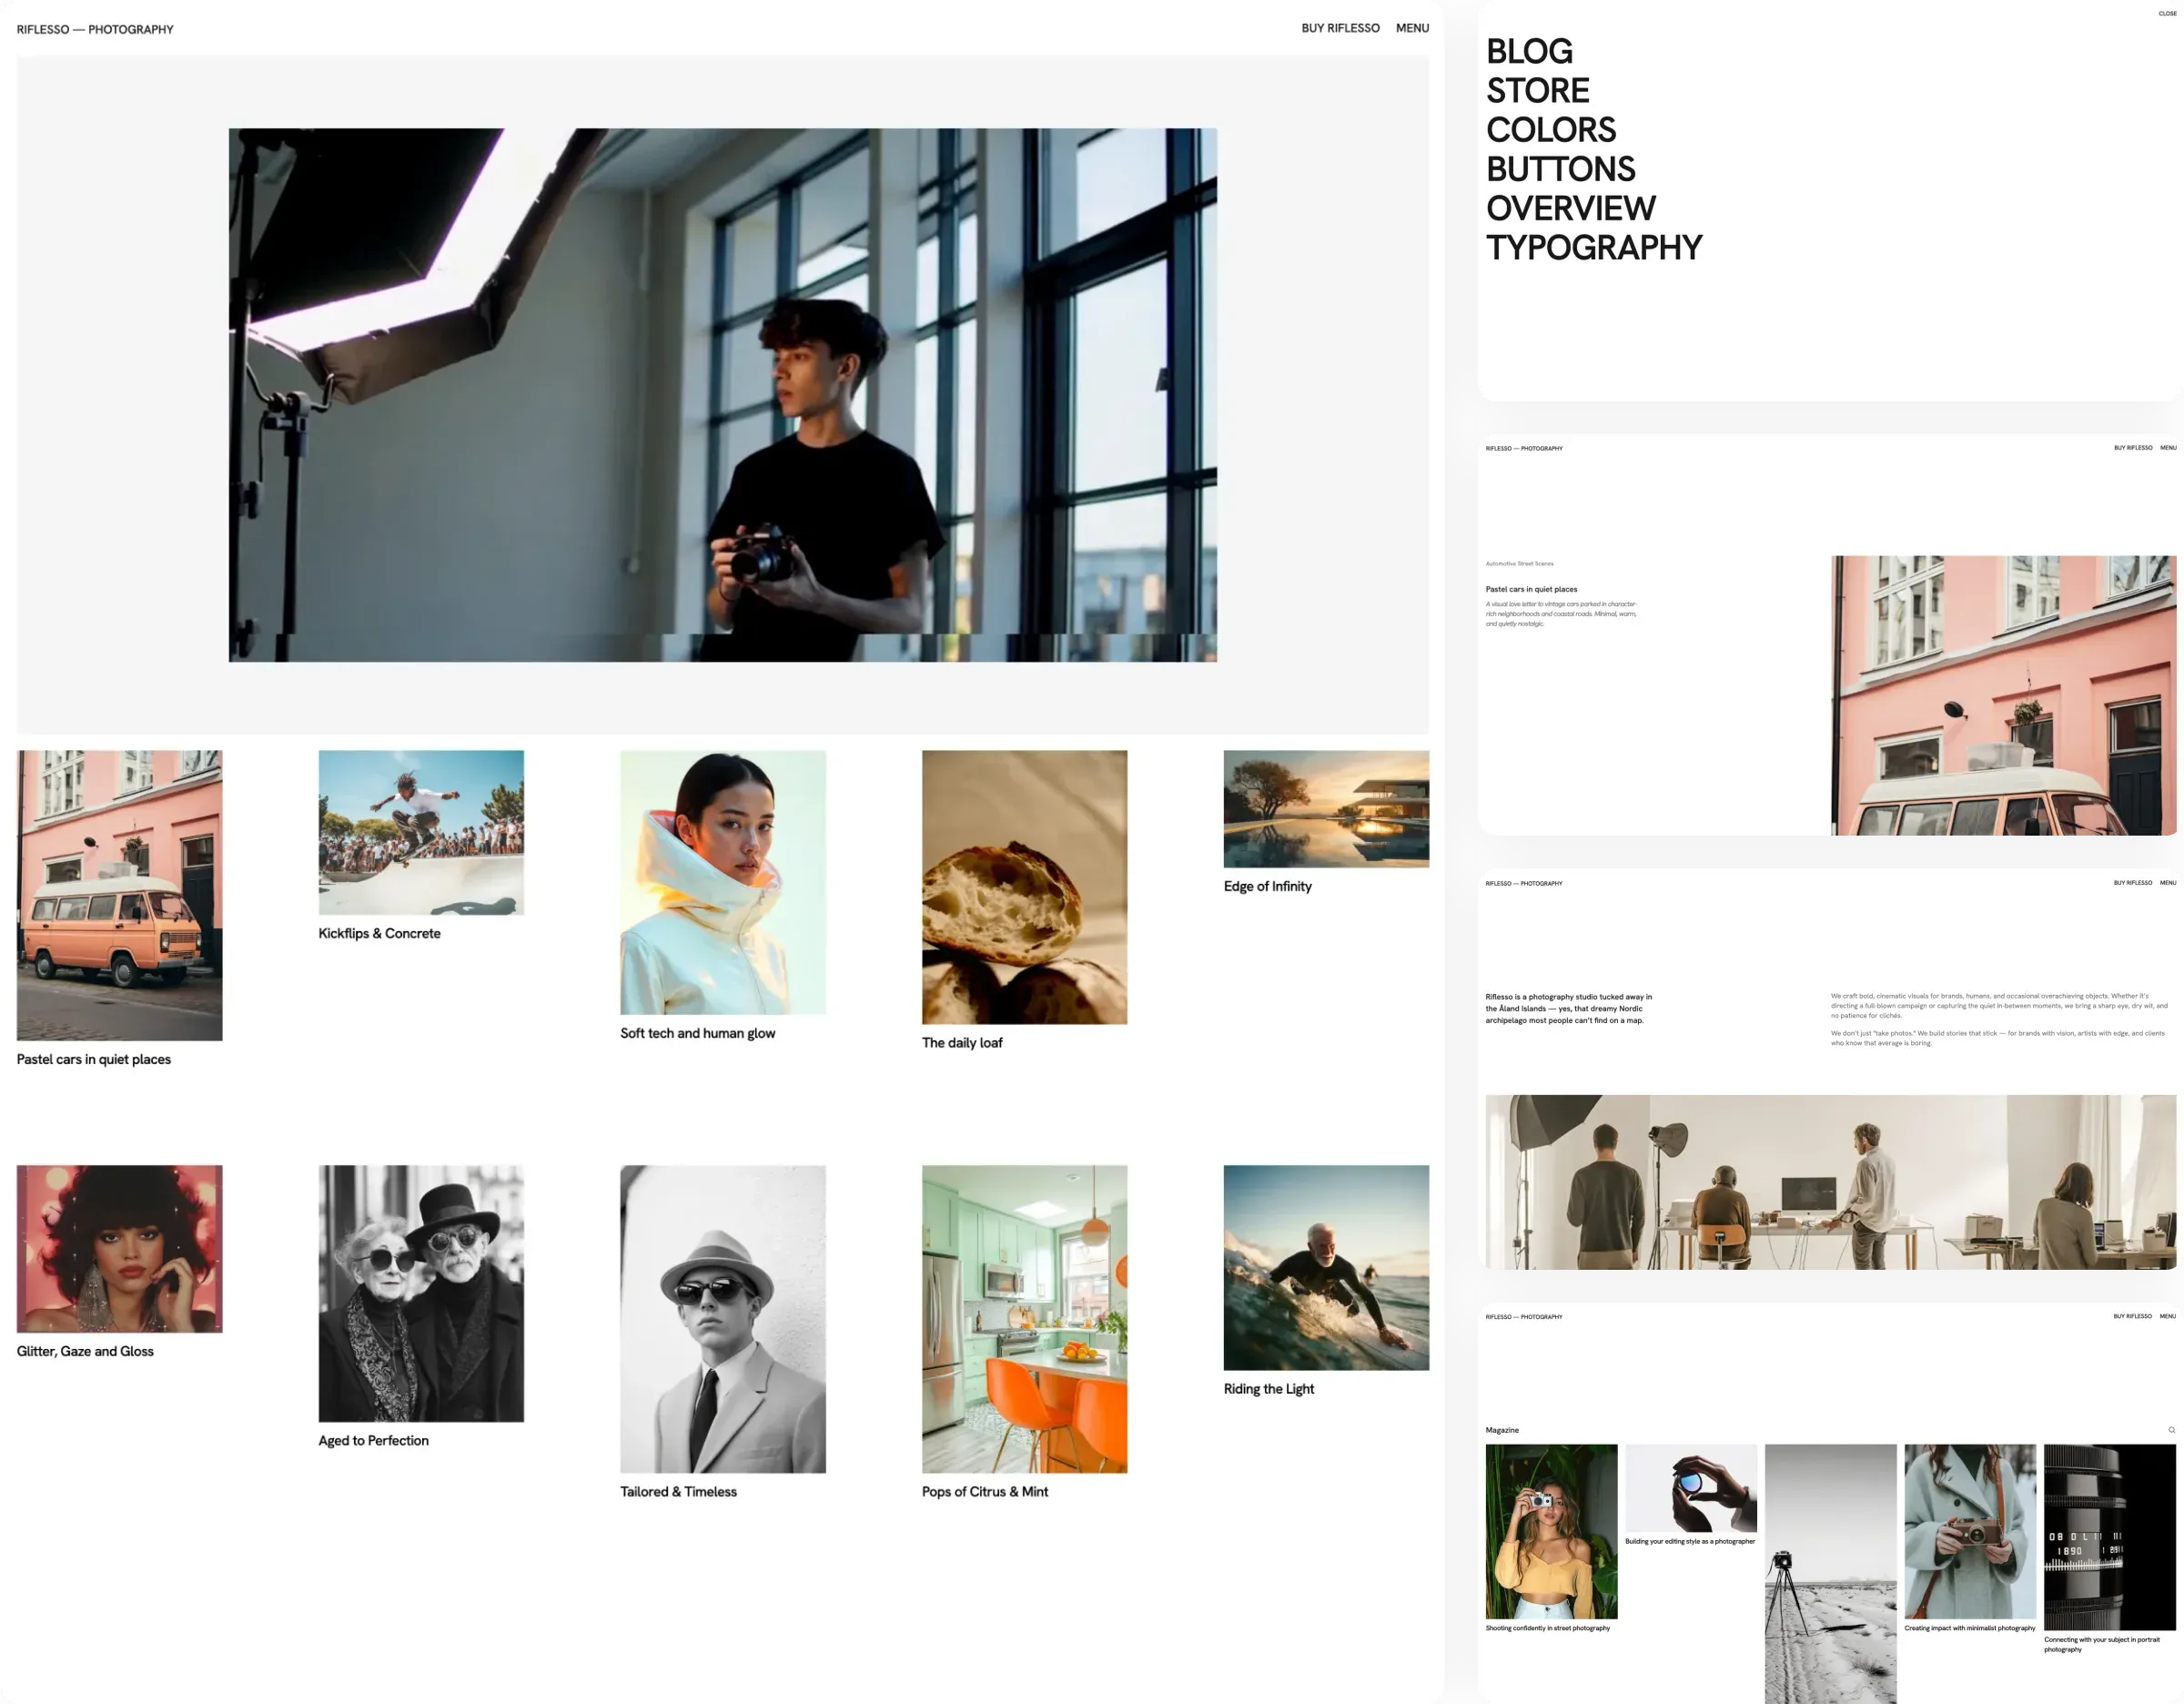The width and height of the screenshot is (2184, 1704).
Task: Click the paragraph starting We craft bold, cinematic visuals
Action: point(1999,1005)
